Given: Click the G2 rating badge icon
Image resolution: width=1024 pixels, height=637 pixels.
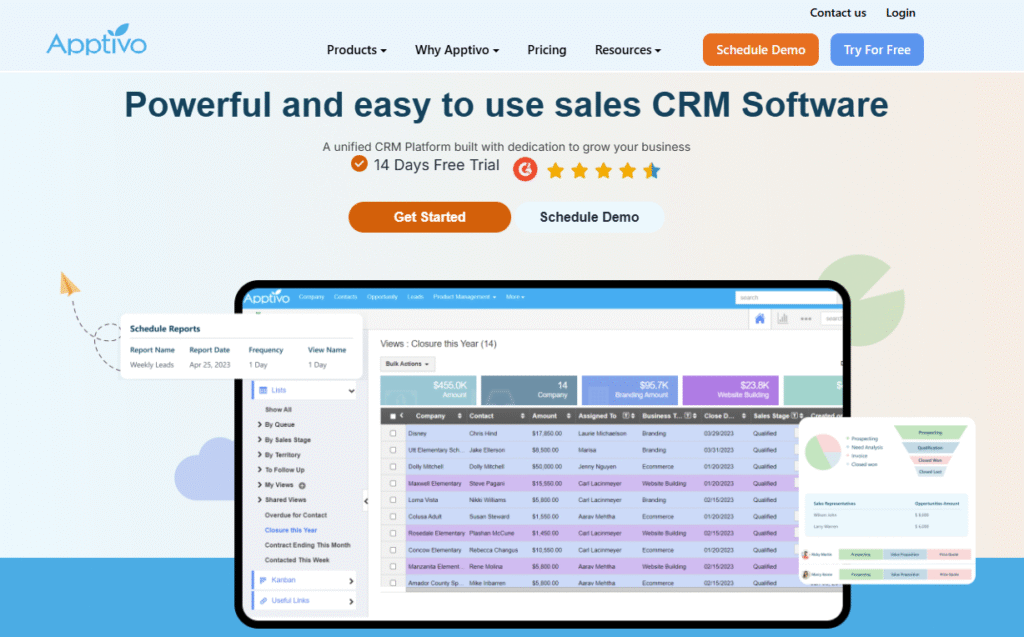Looking at the screenshot, I should (525, 170).
